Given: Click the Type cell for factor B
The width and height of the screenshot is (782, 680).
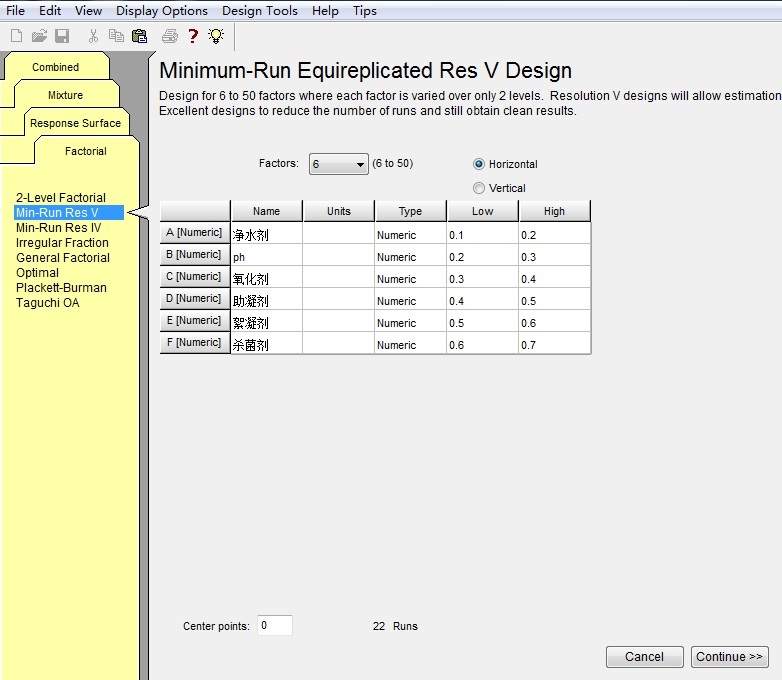Looking at the screenshot, I should click(x=410, y=257).
